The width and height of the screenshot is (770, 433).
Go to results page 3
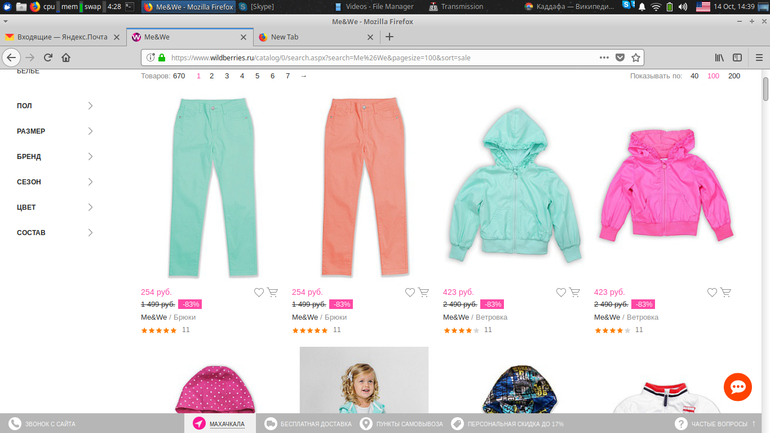click(x=227, y=76)
